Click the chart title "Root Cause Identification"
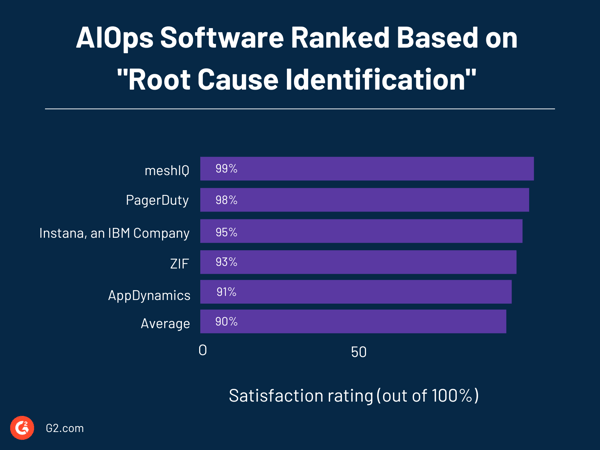Screen dimensions: 600x450 click(297, 79)
